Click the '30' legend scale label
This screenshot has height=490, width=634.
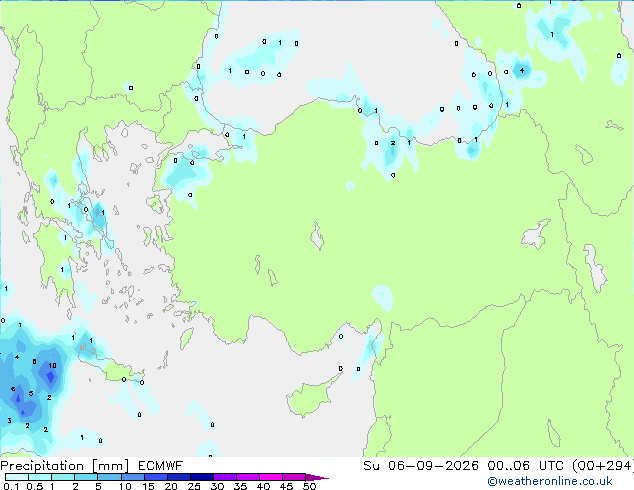point(217,486)
